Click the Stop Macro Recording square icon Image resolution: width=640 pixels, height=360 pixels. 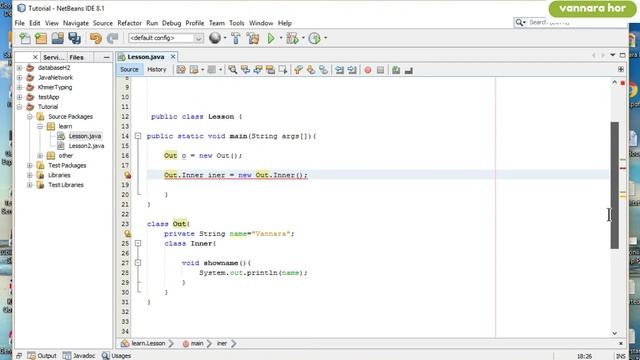point(380,70)
